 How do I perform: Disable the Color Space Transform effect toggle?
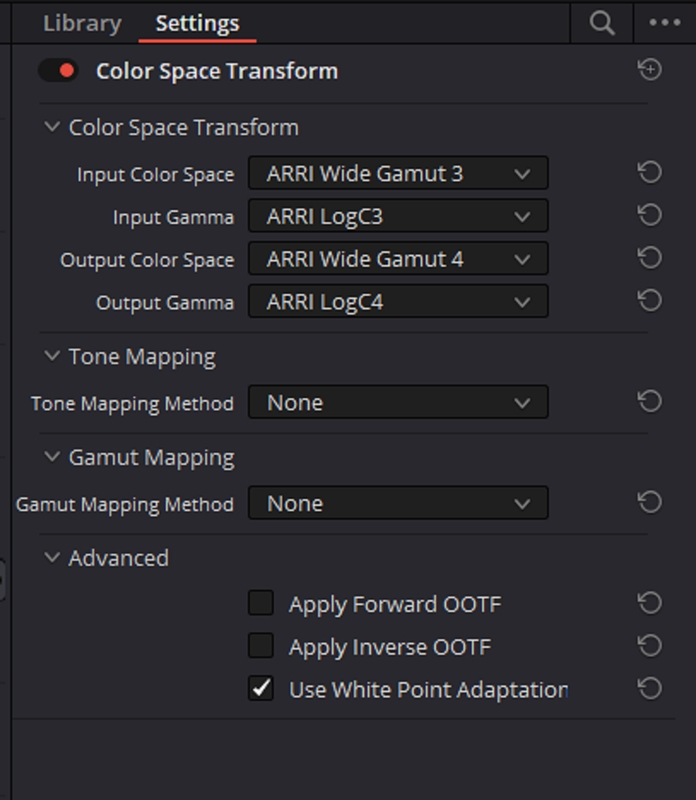coord(58,70)
